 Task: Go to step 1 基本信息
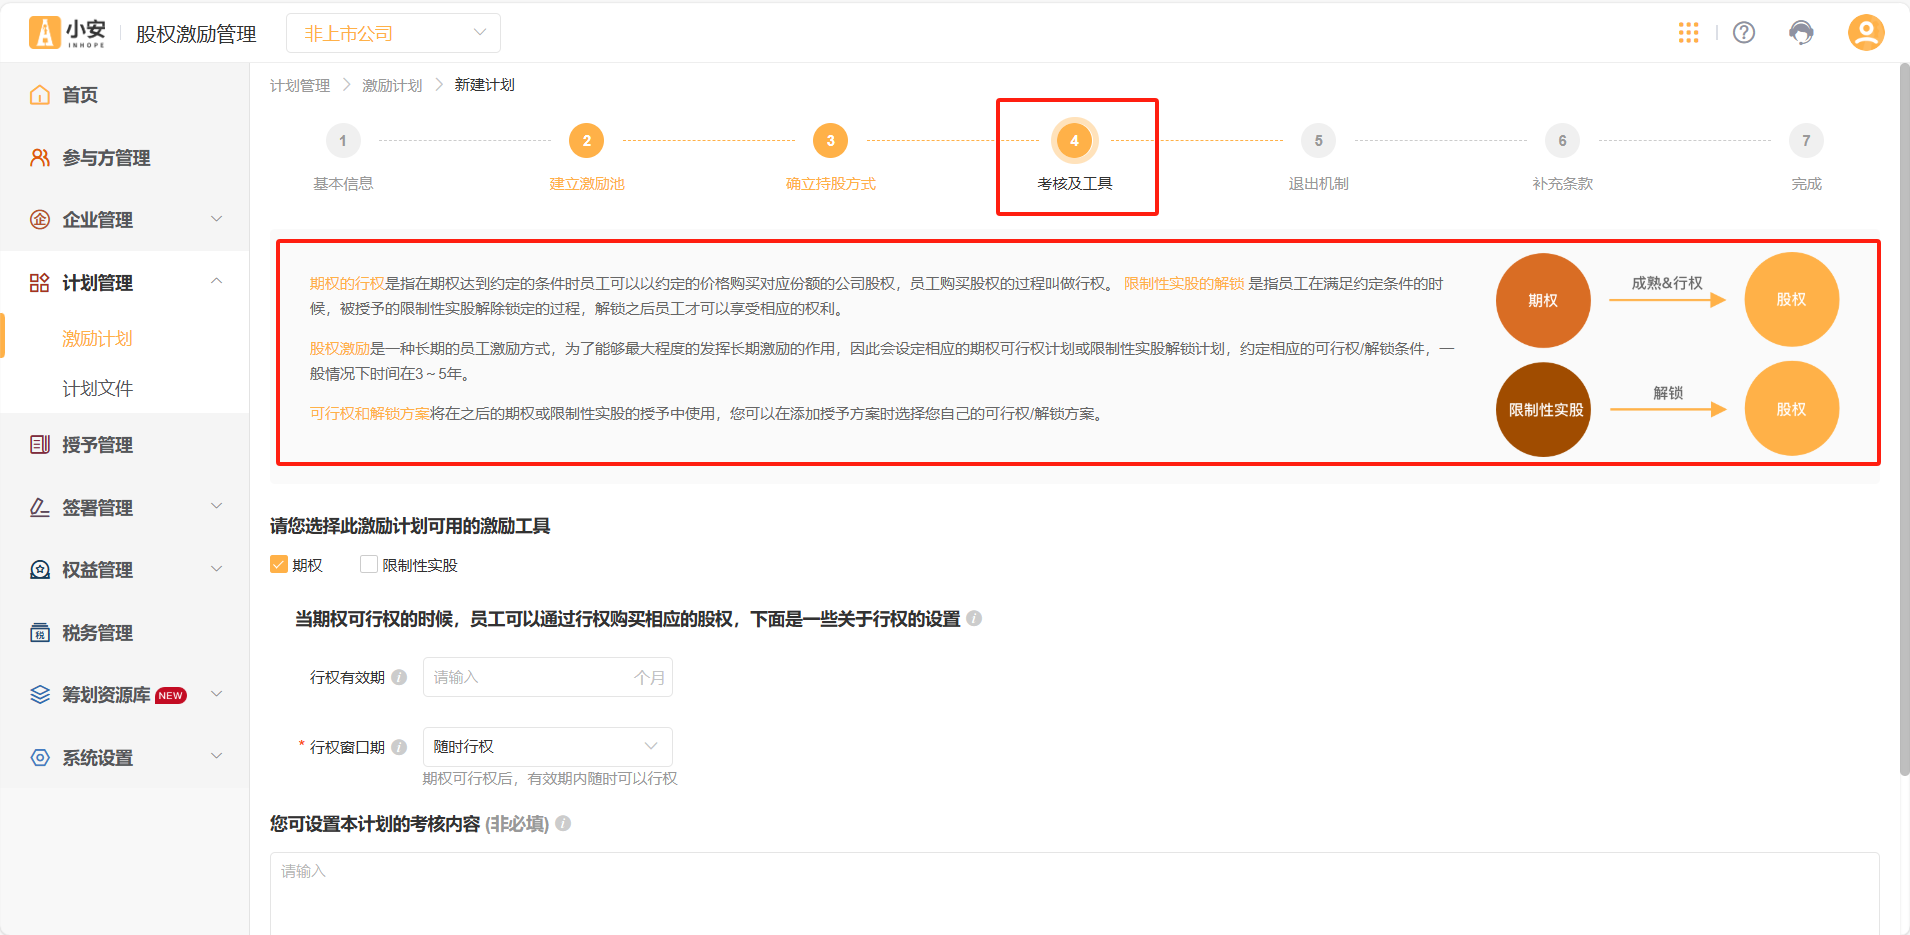(343, 141)
